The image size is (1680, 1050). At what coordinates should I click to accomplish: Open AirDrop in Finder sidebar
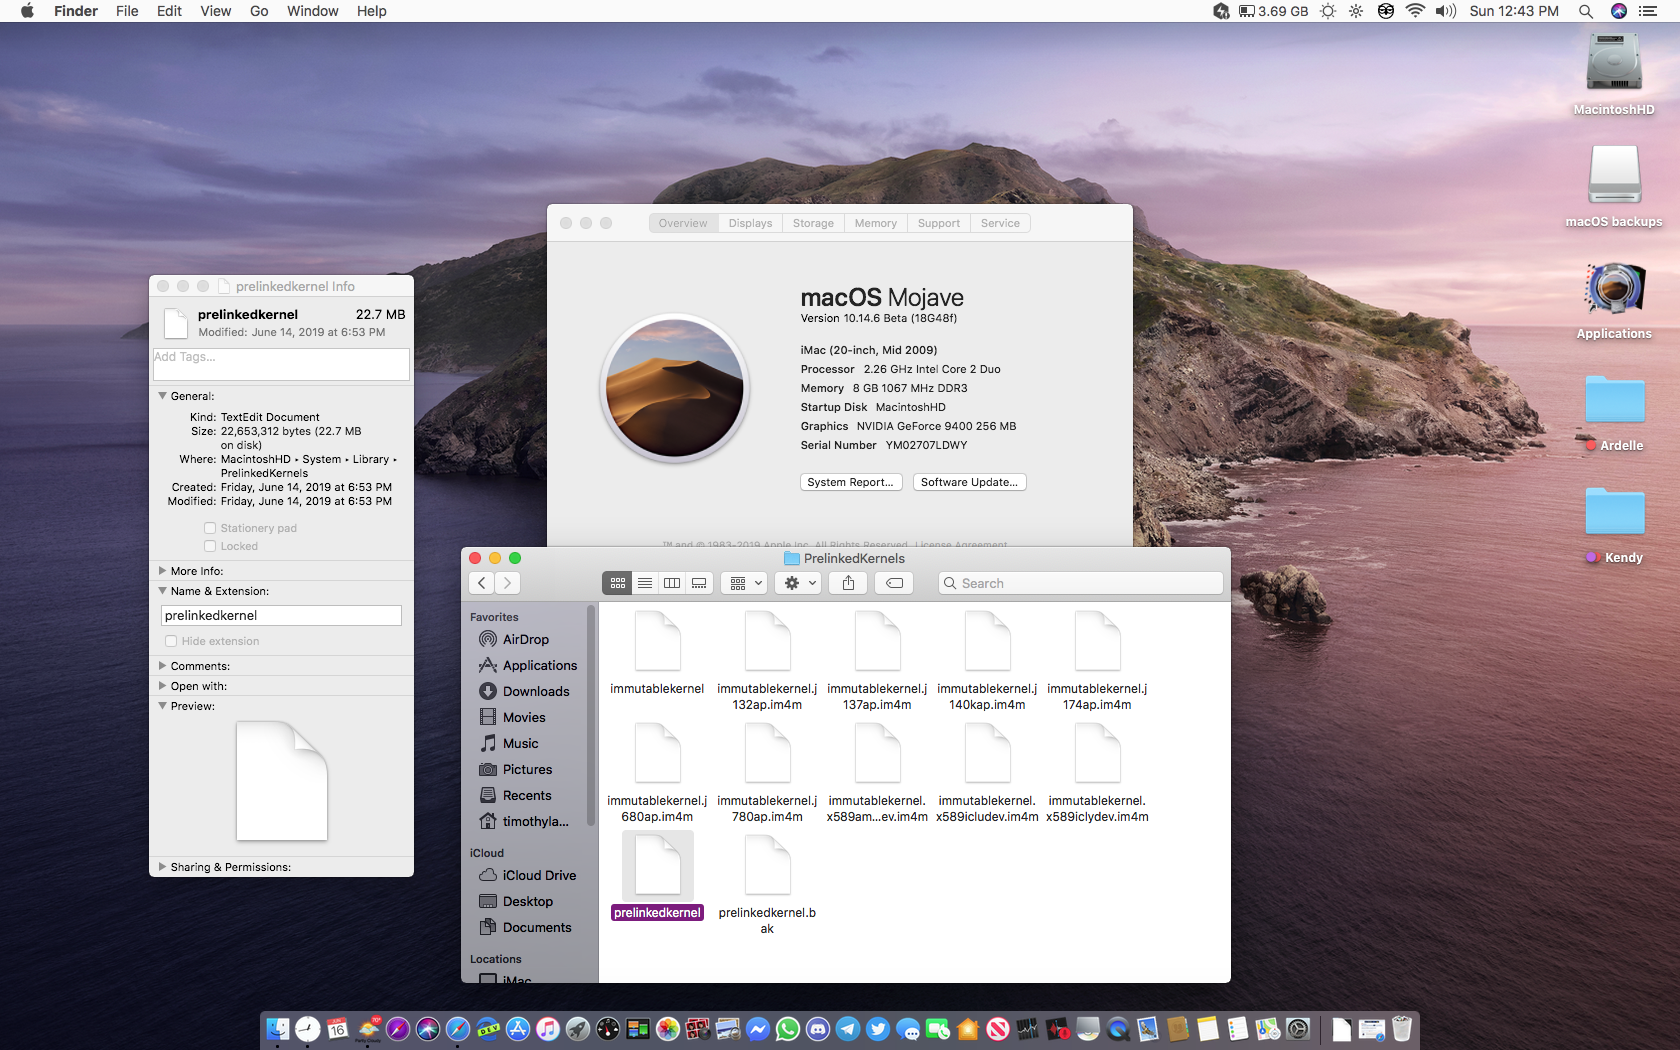[525, 639]
